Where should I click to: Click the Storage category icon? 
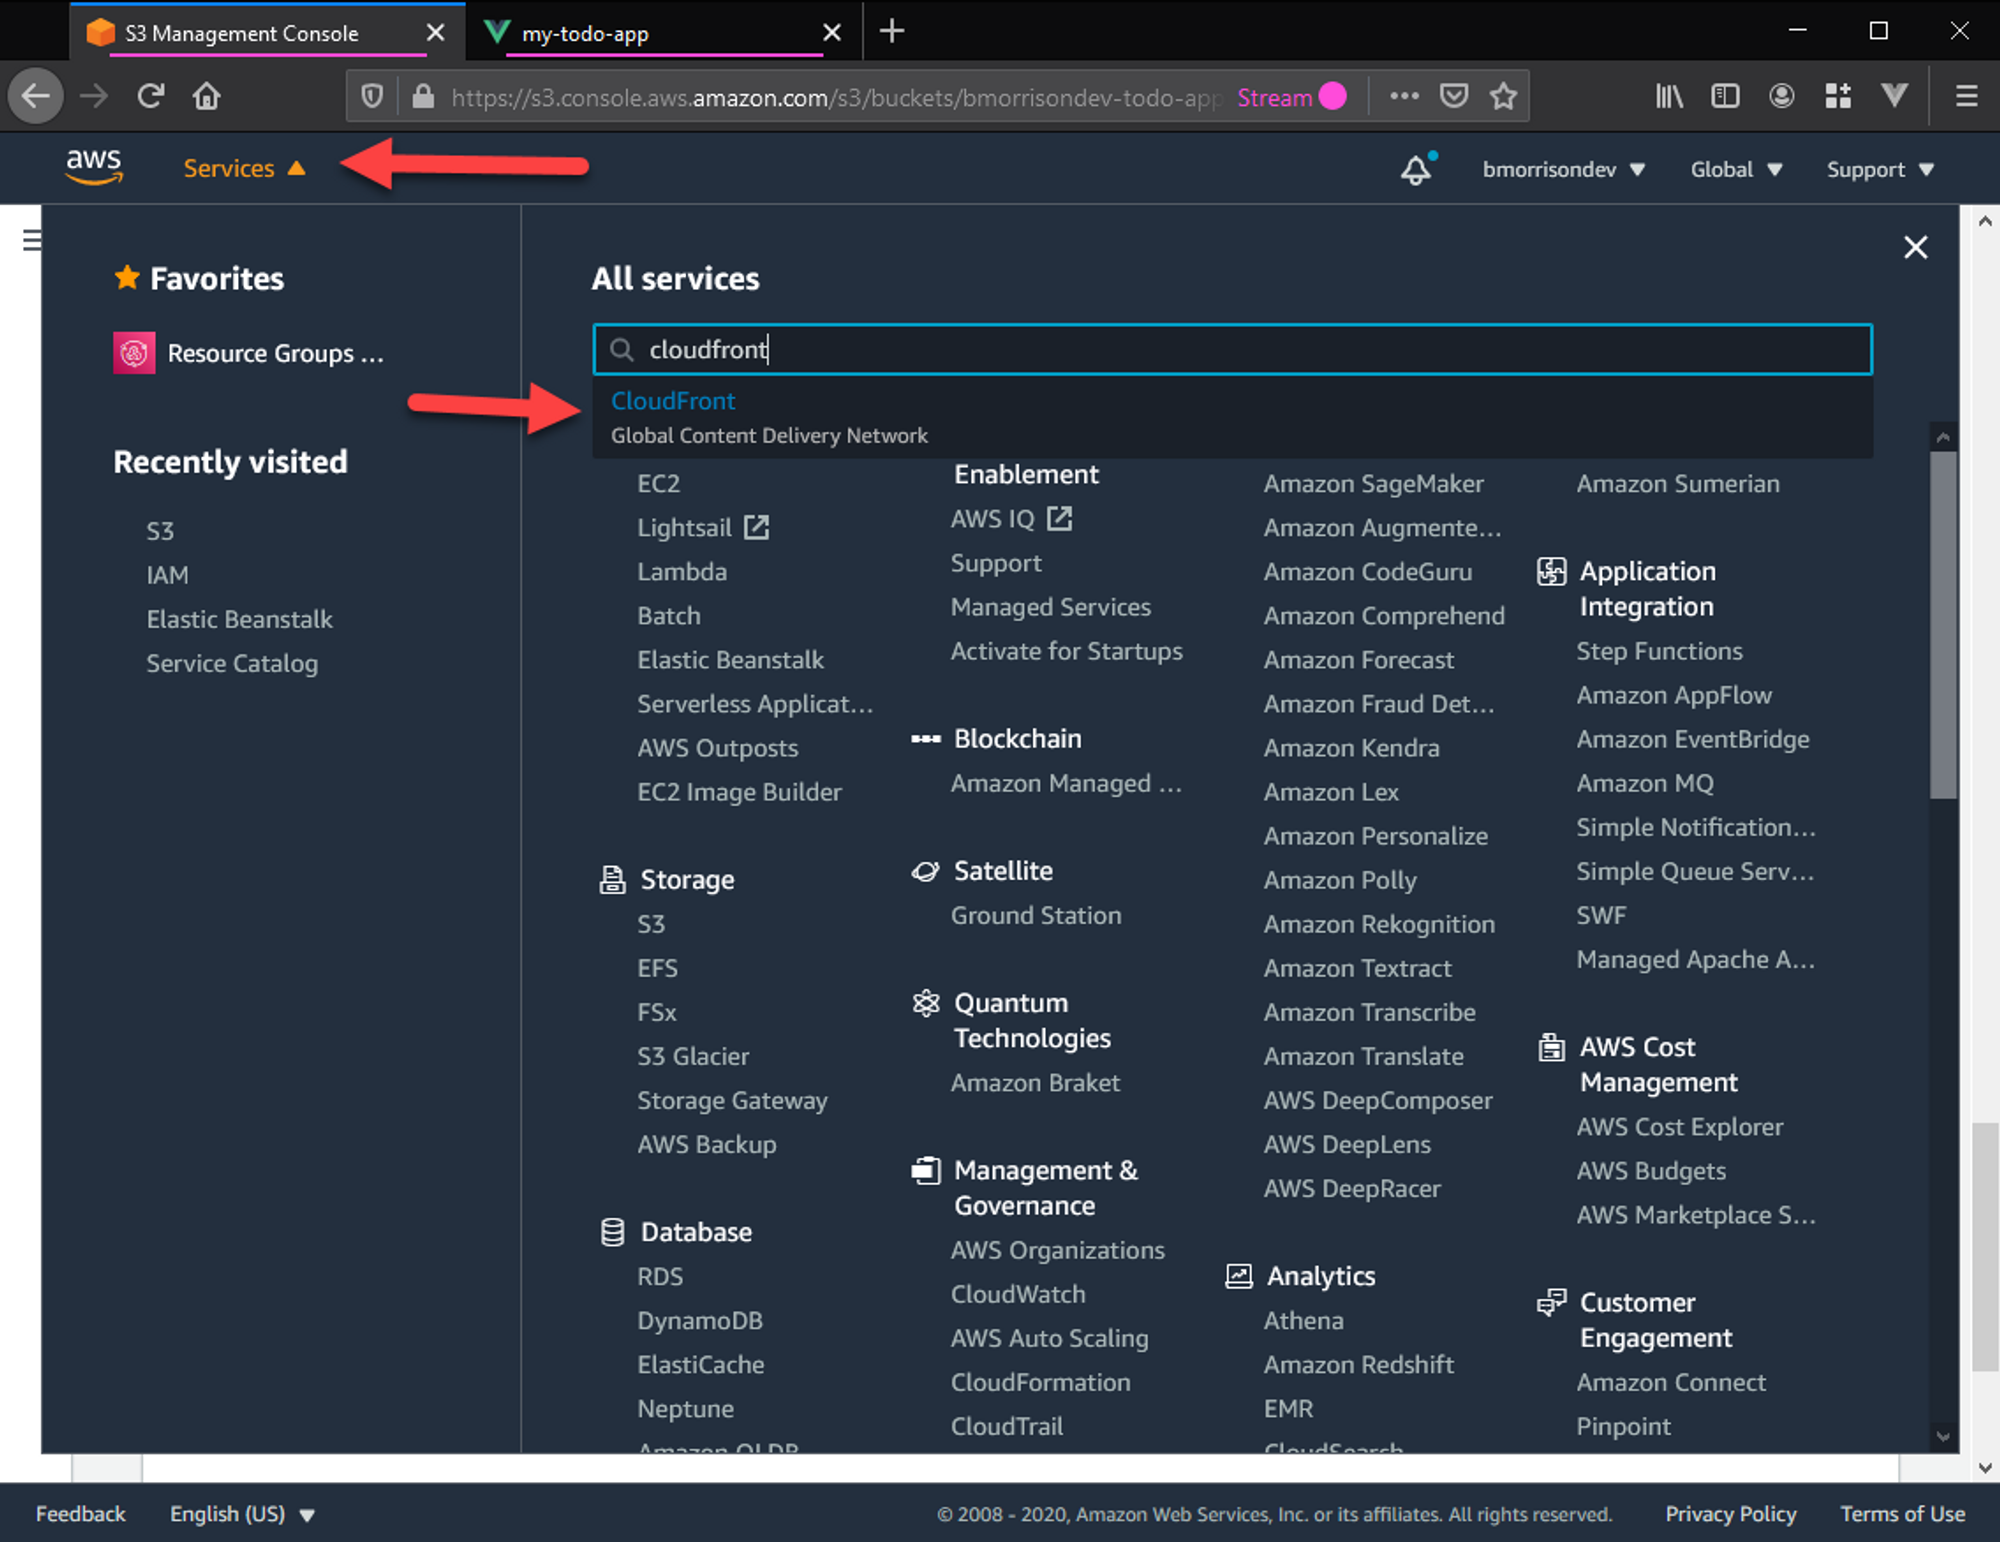612,879
